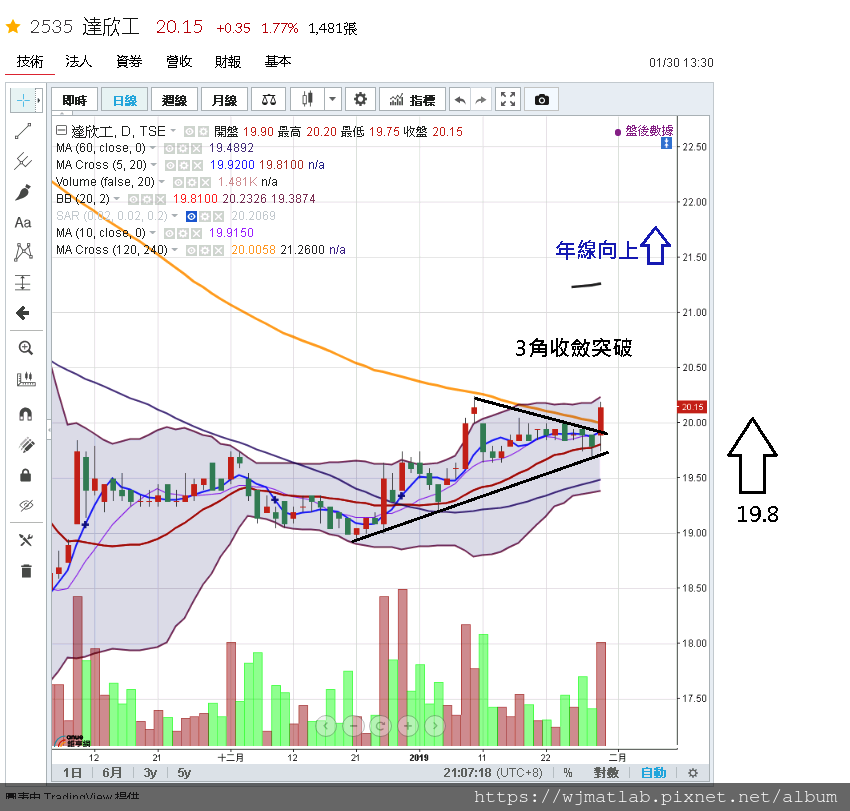850x811 pixels.
Task: Toggle visibility of Volume indicator
Action: tap(178, 182)
